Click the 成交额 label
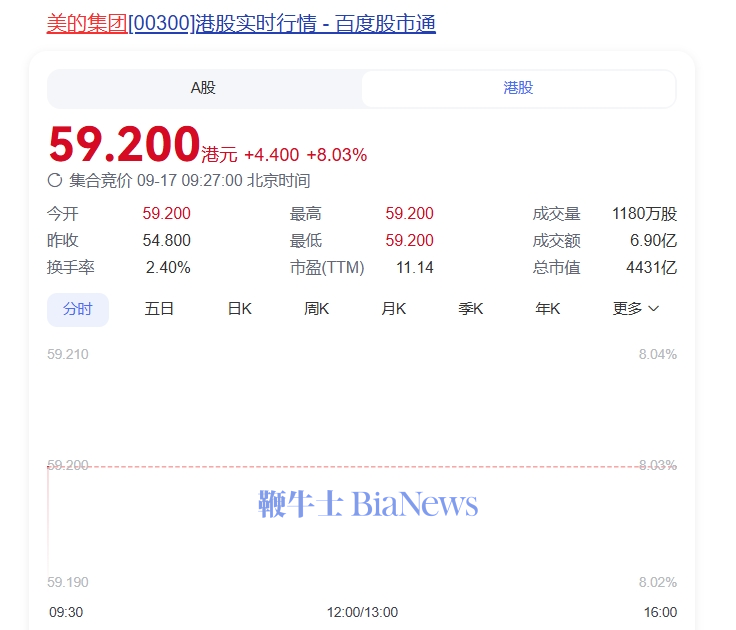736x630 pixels. click(556, 240)
